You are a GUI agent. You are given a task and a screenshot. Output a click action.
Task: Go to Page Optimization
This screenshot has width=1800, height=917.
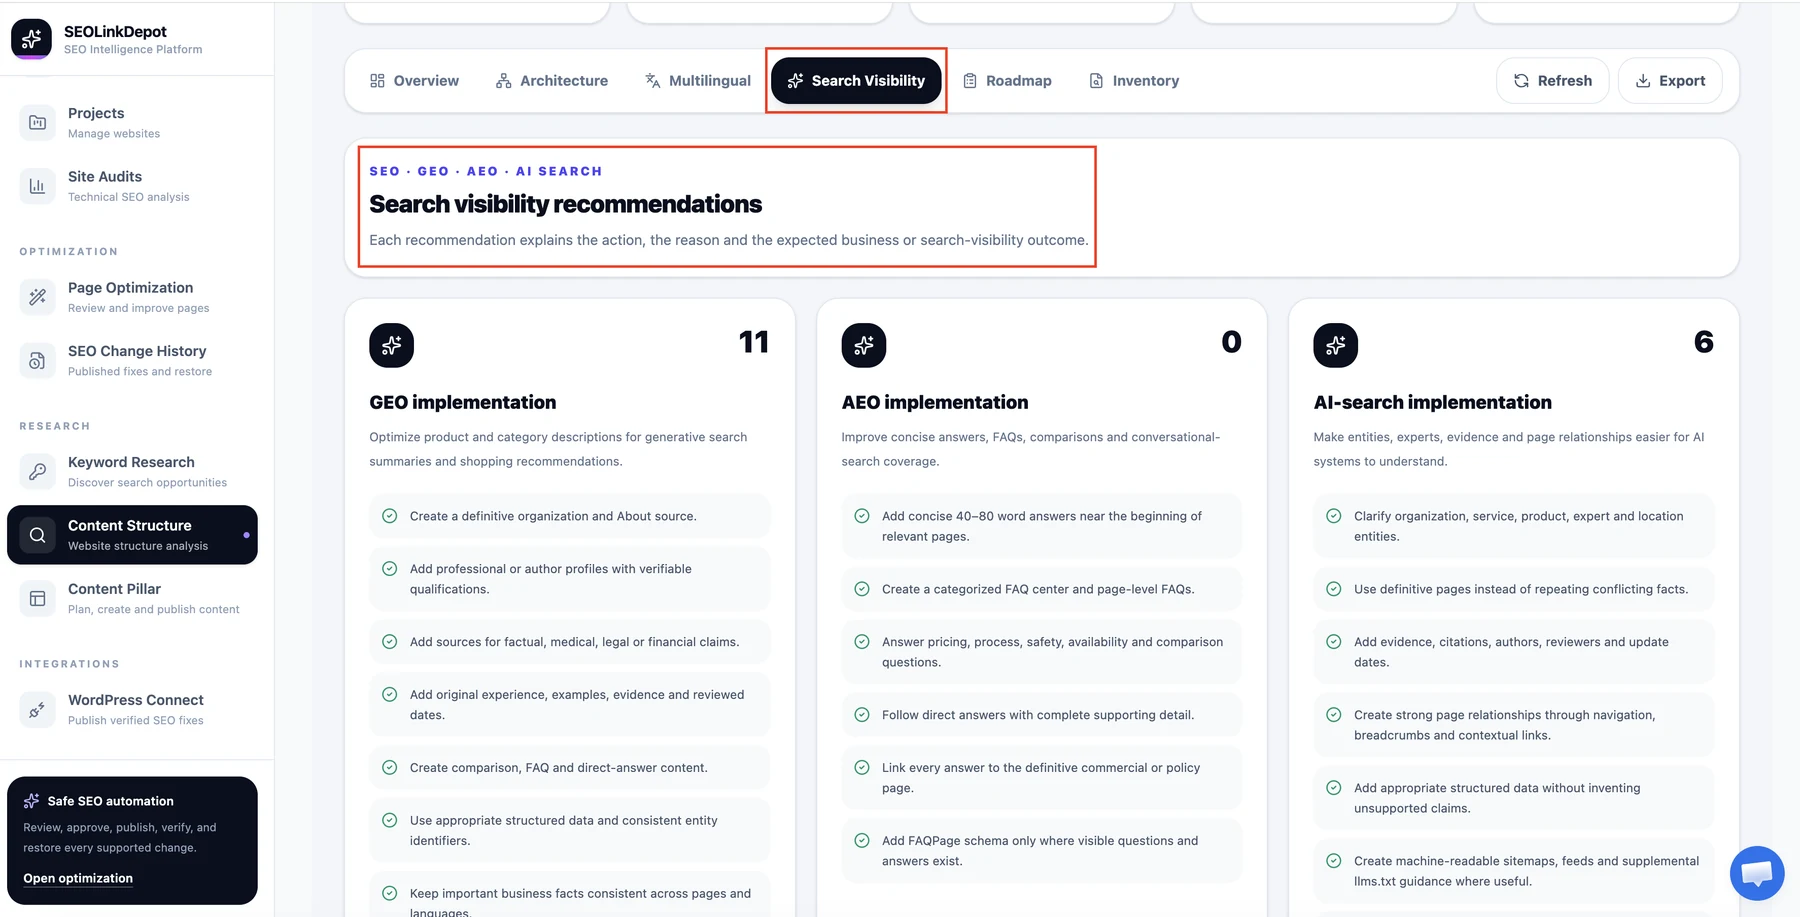pyautogui.click(x=132, y=297)
